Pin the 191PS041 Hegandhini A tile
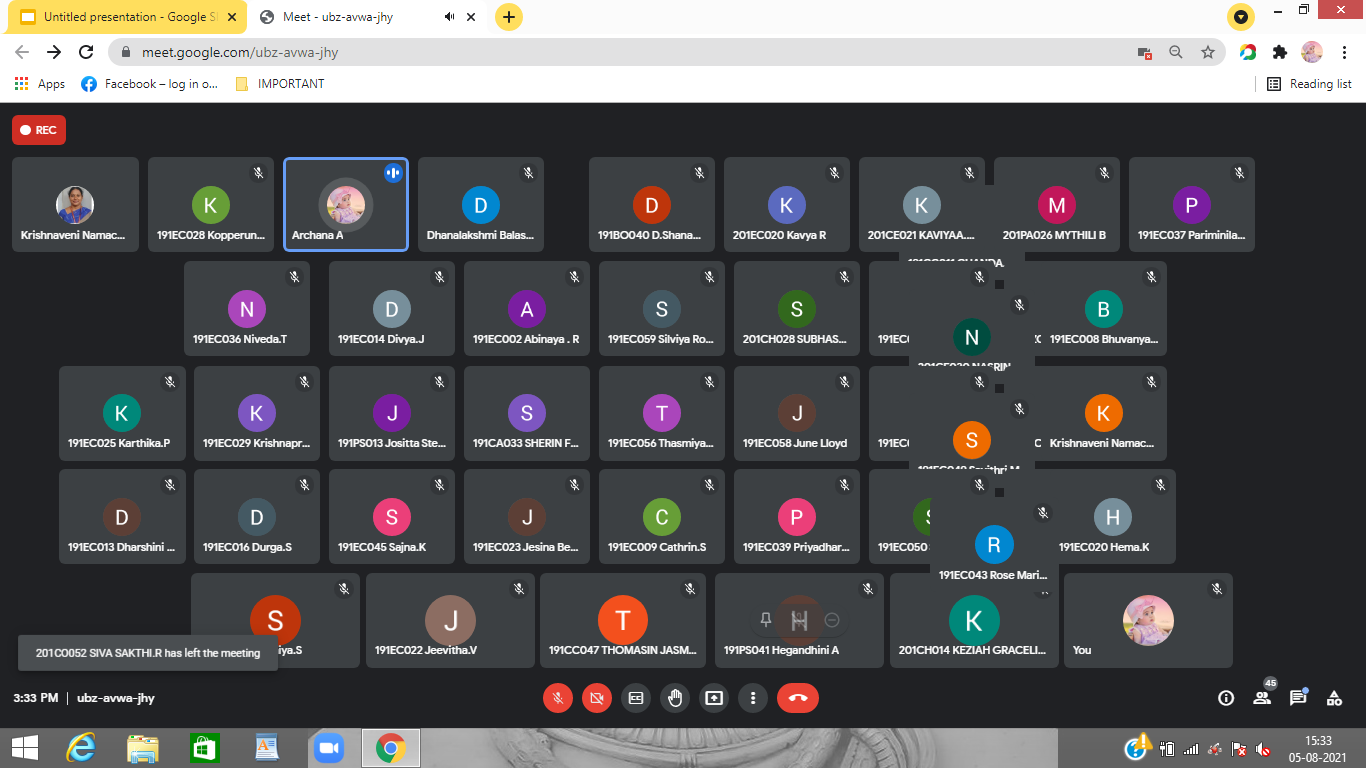 766,620
